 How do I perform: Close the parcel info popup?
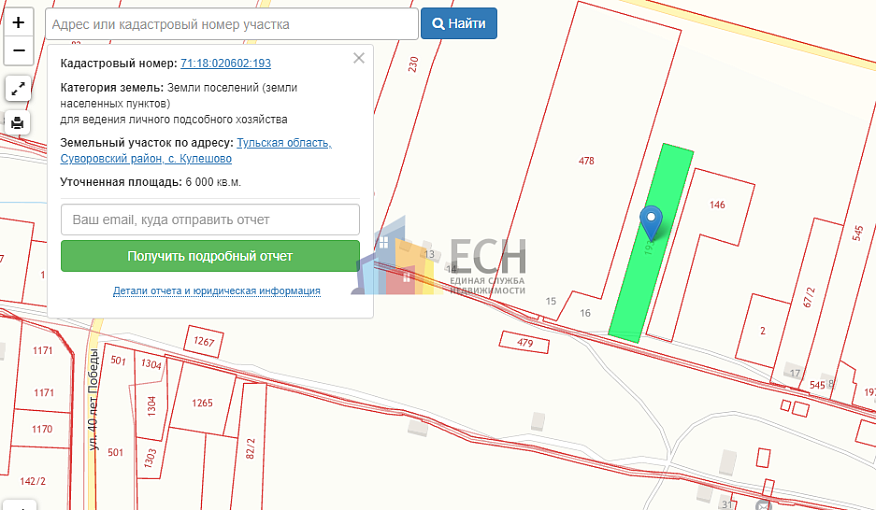(359, 58)
